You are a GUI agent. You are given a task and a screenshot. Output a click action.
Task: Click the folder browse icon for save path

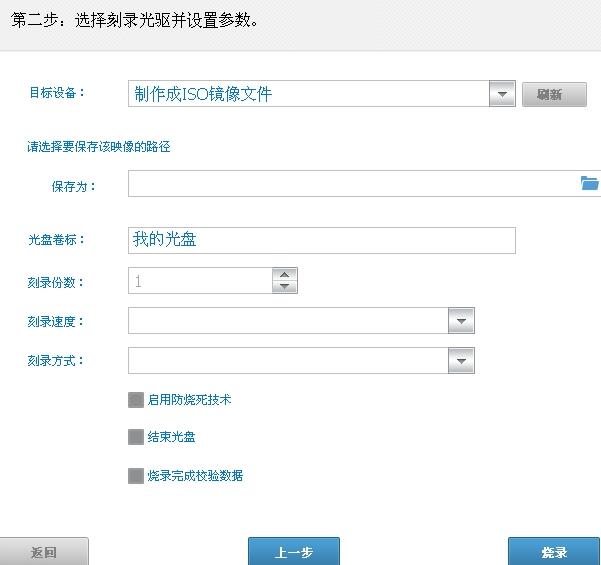[589, 183]
